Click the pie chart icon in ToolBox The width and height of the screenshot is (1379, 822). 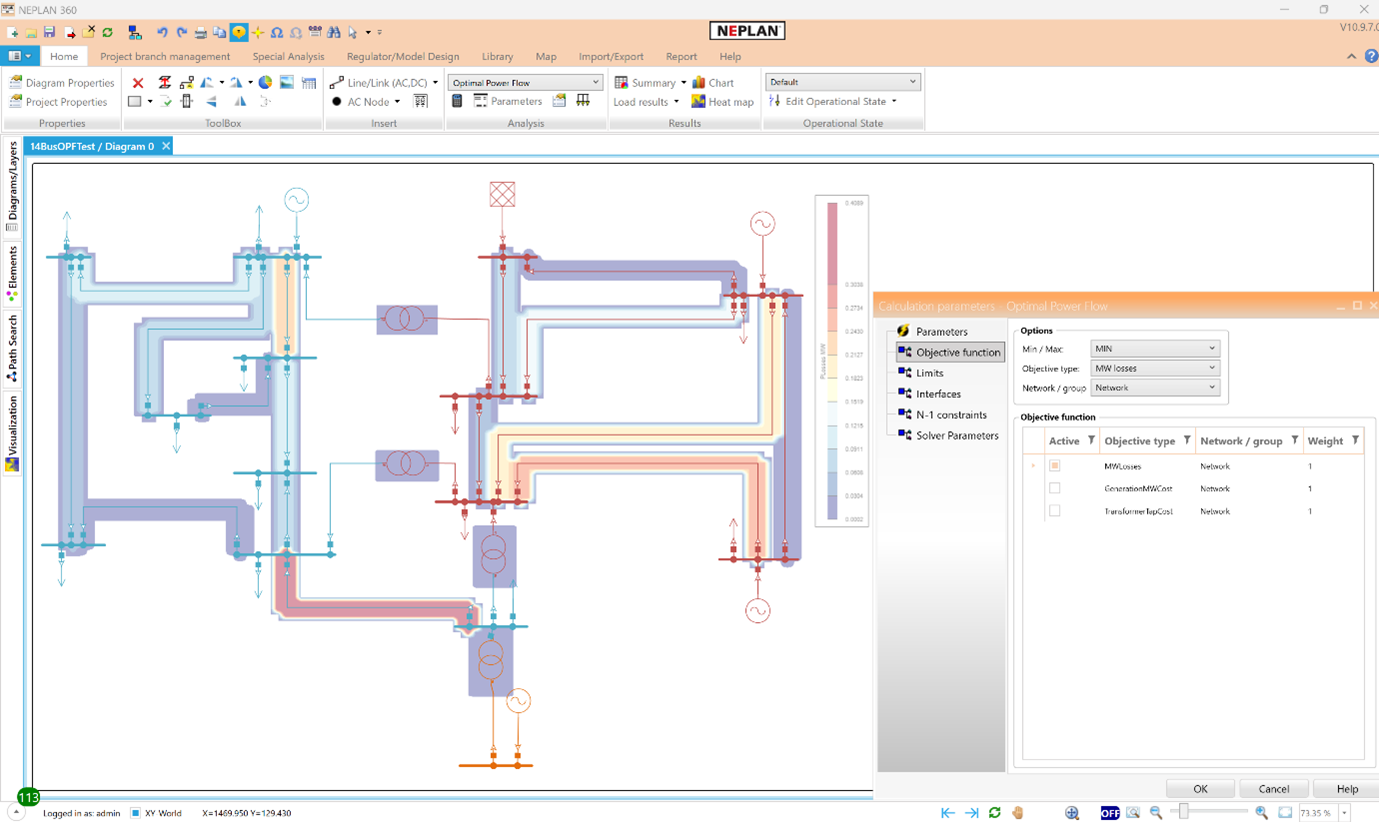265,83
